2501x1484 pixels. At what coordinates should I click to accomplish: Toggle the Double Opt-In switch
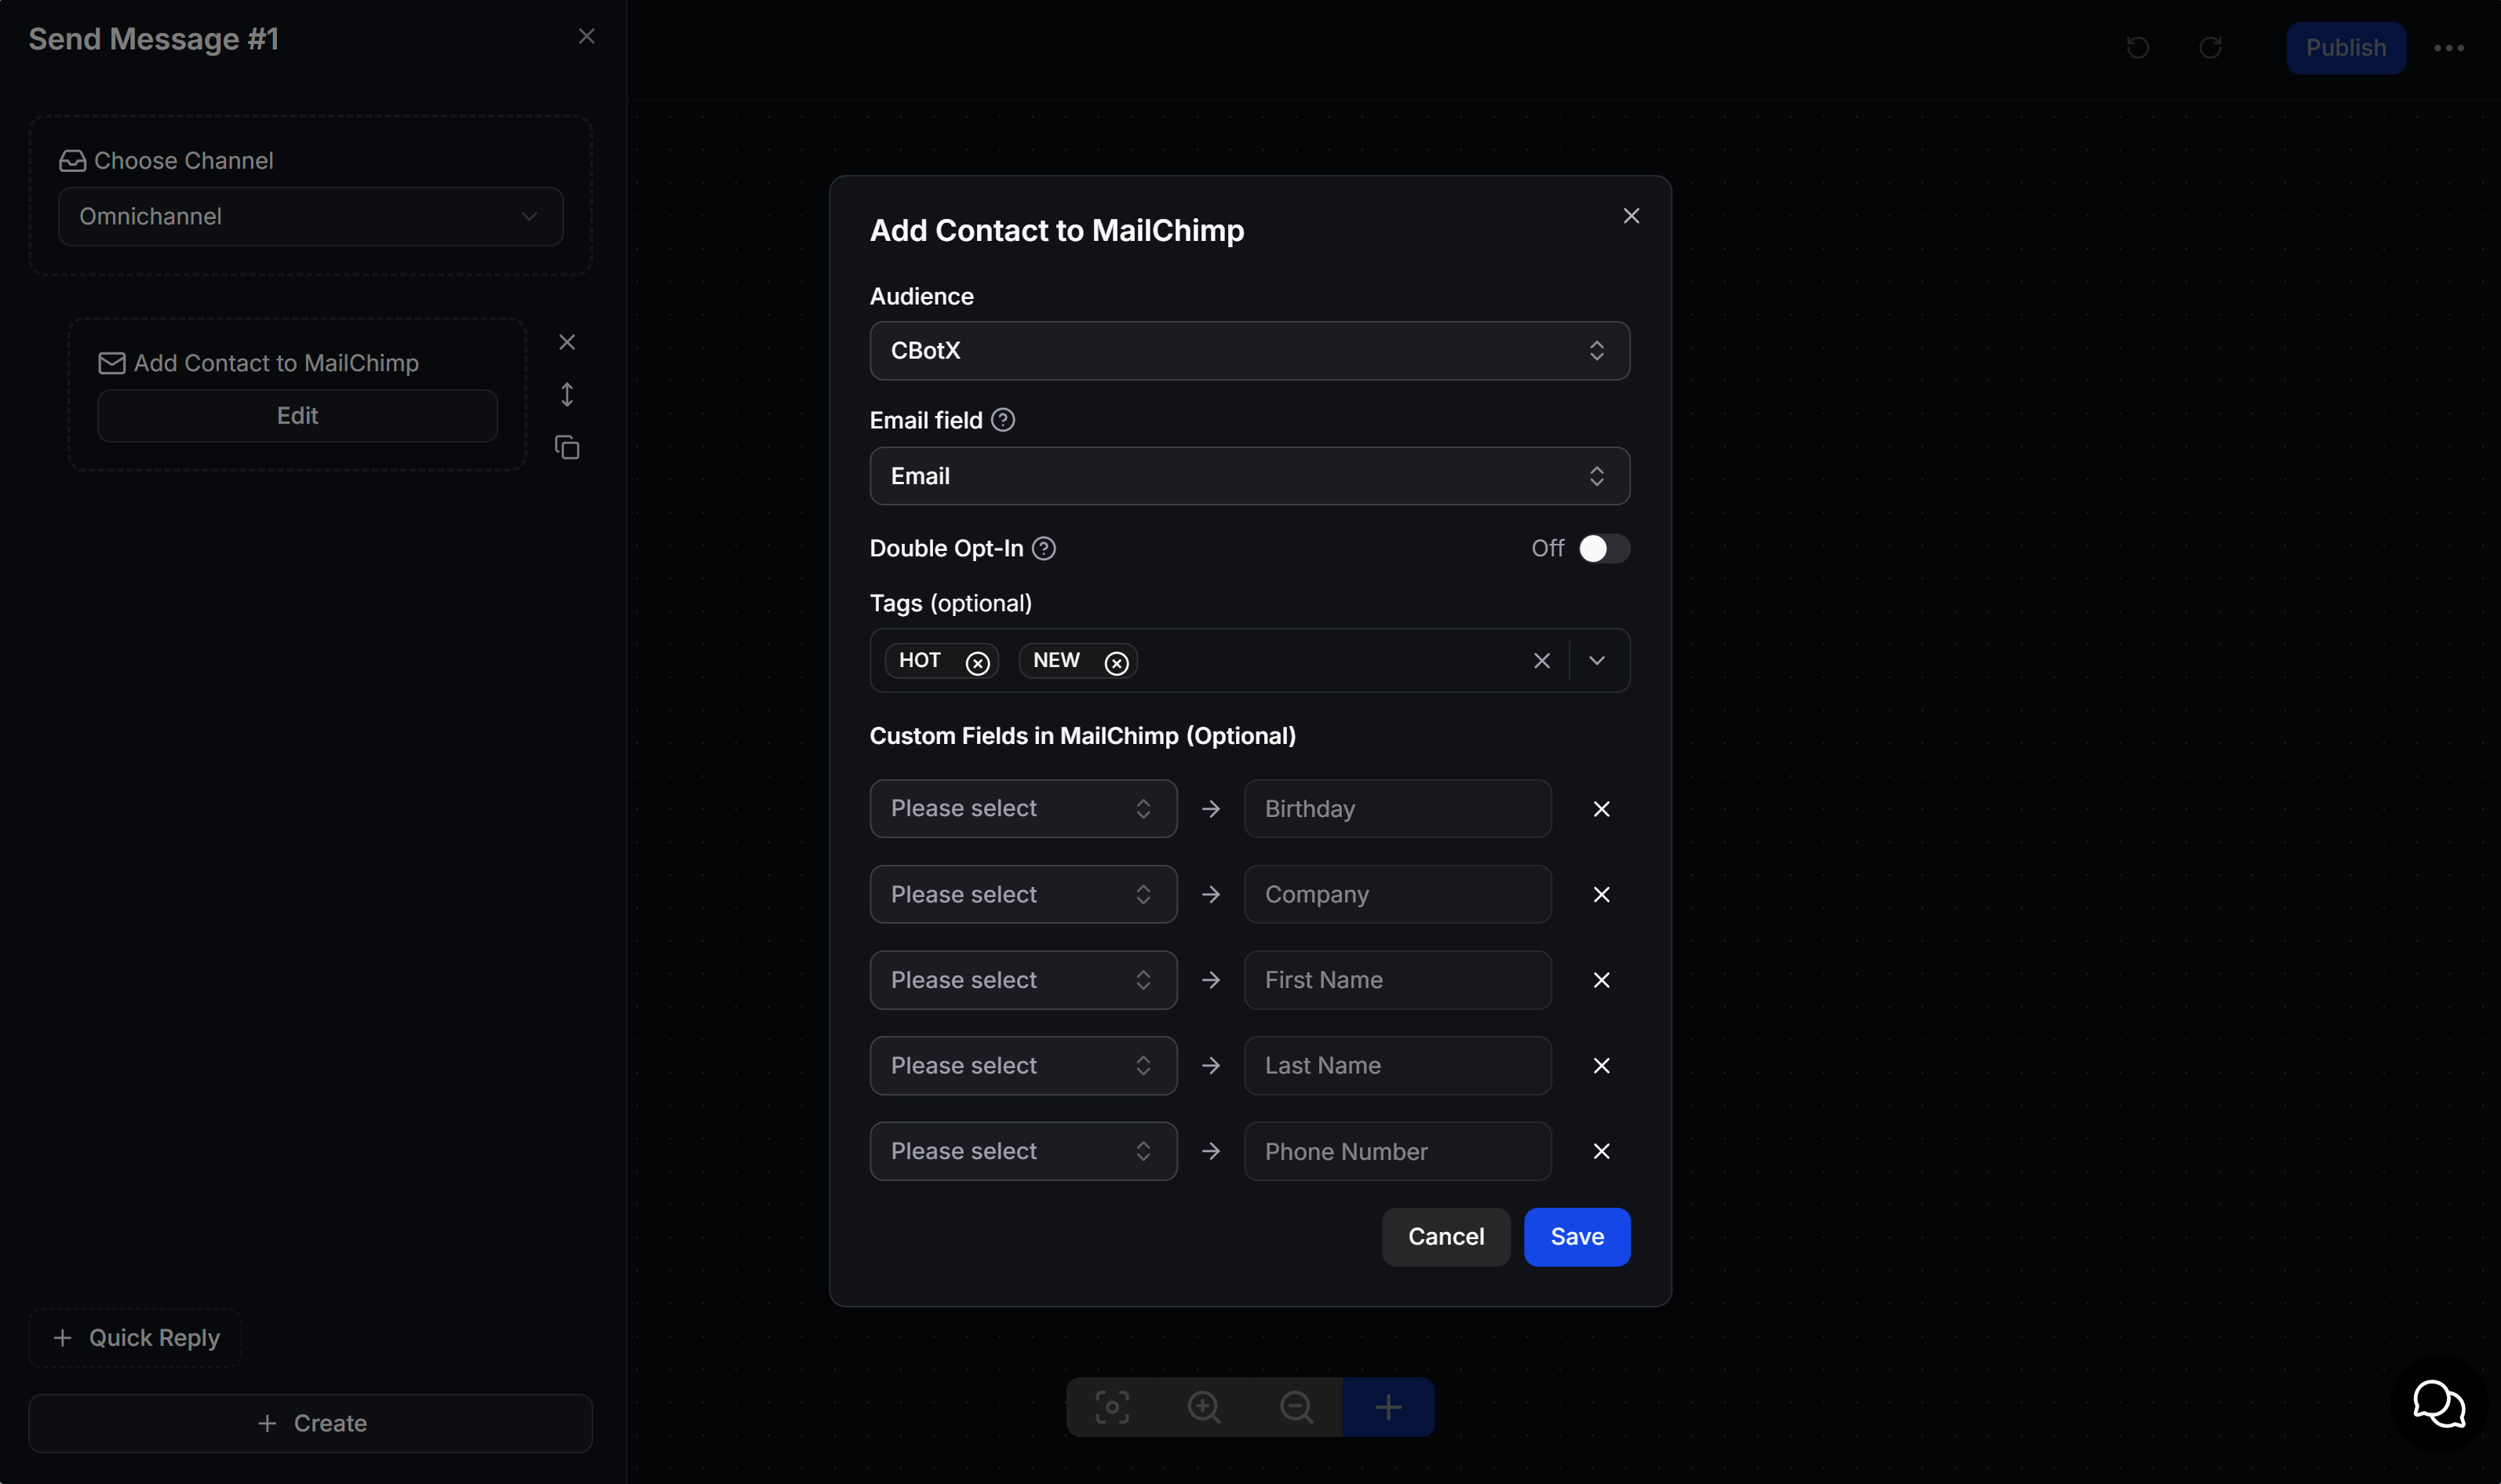click(x=1604, y=549)
